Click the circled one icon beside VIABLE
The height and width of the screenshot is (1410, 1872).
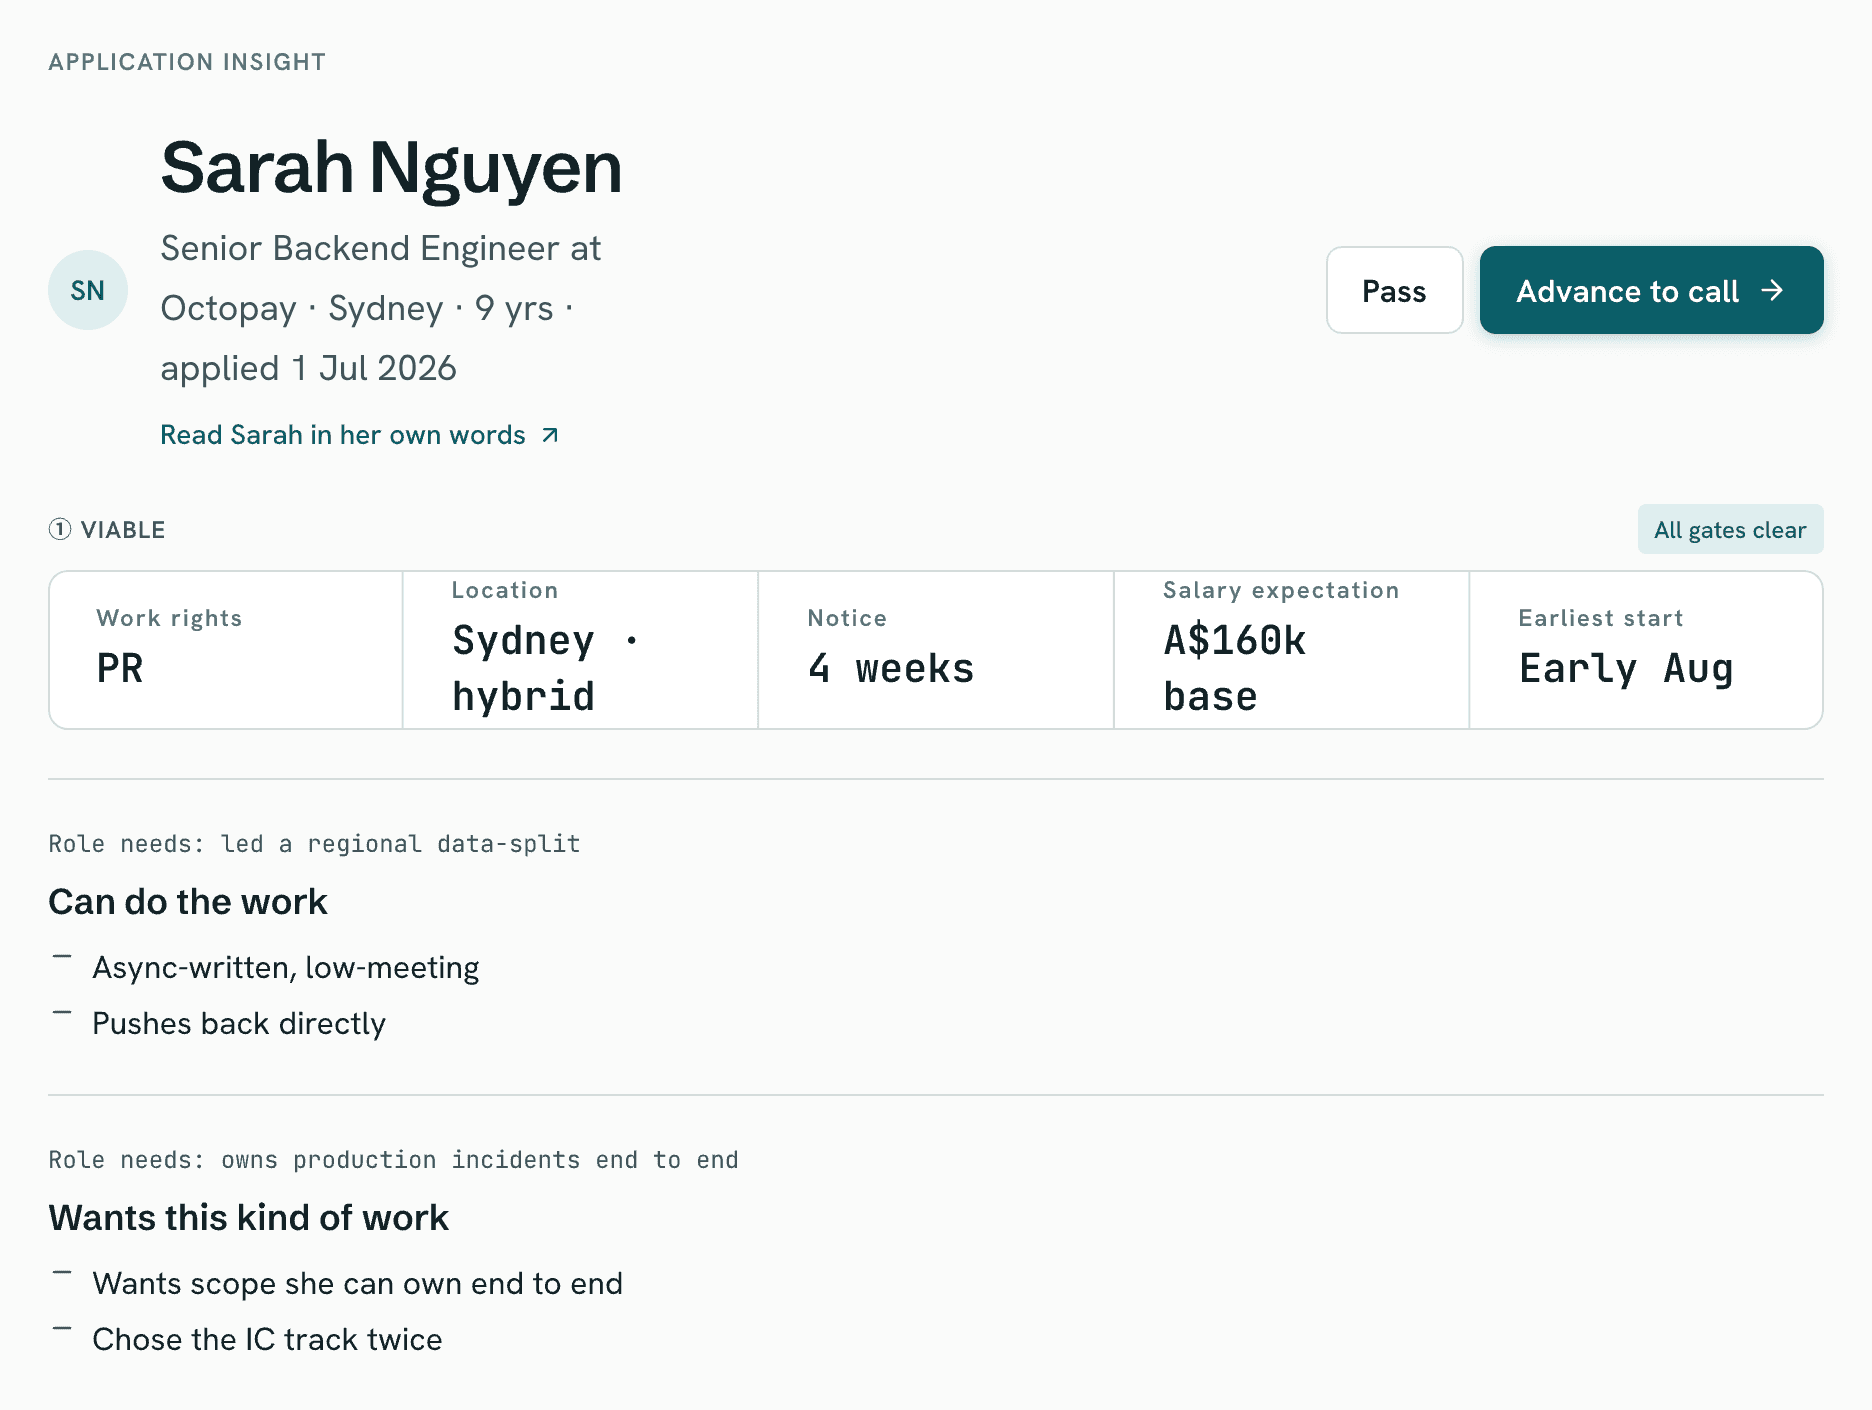point(60,529)
